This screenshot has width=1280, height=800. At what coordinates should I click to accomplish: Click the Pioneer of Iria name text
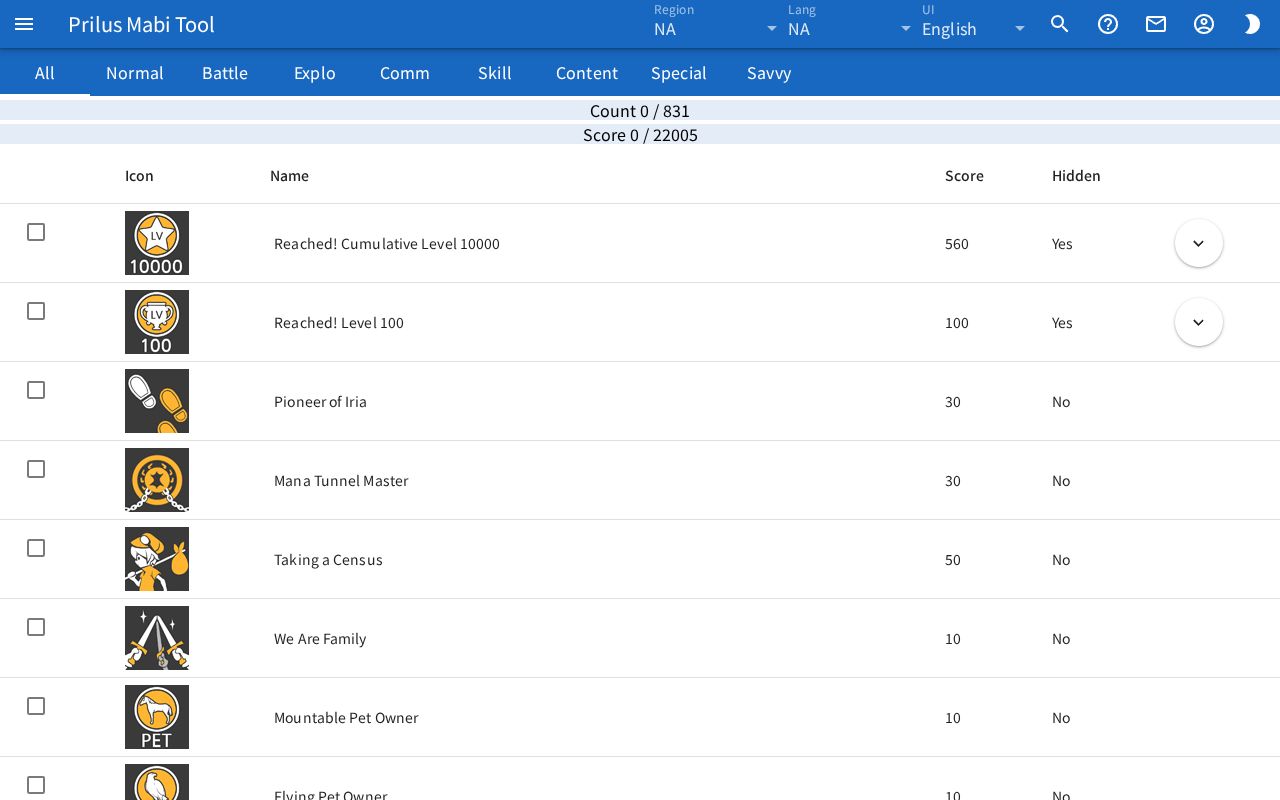click(320, 402)
